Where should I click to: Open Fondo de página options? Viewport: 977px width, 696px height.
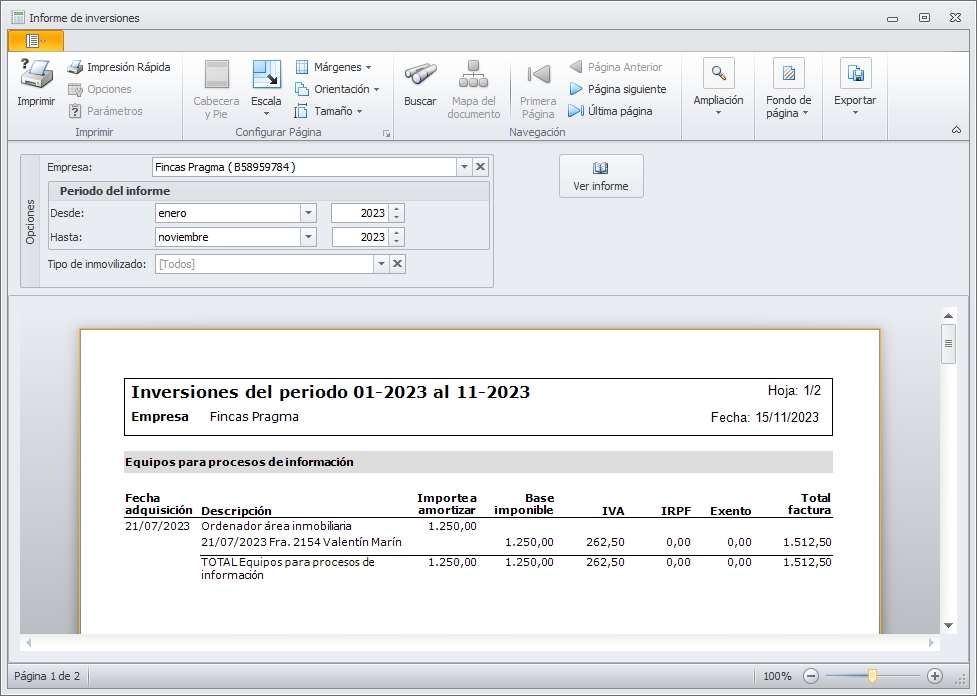pyautogui.click(x=788, y=75)
